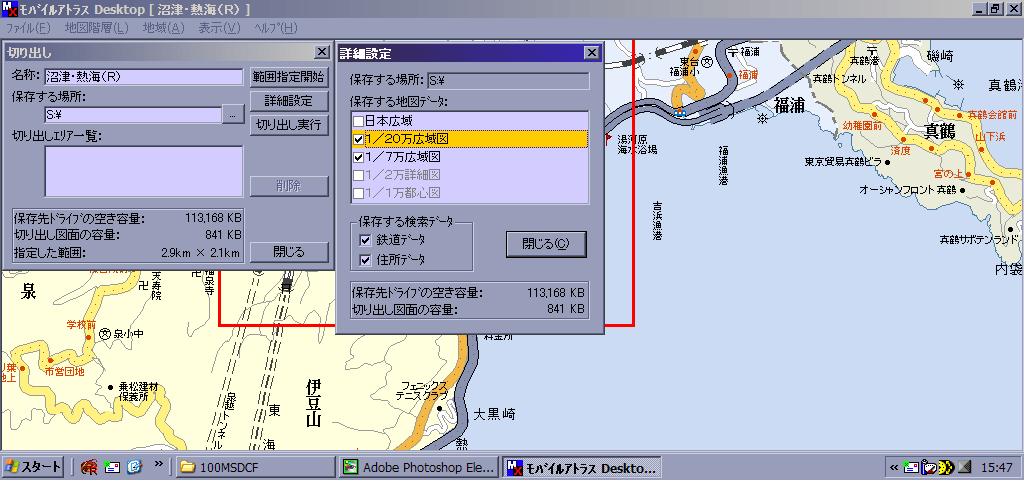Click the 泉小中 school label on map

(x=129, y=334)
